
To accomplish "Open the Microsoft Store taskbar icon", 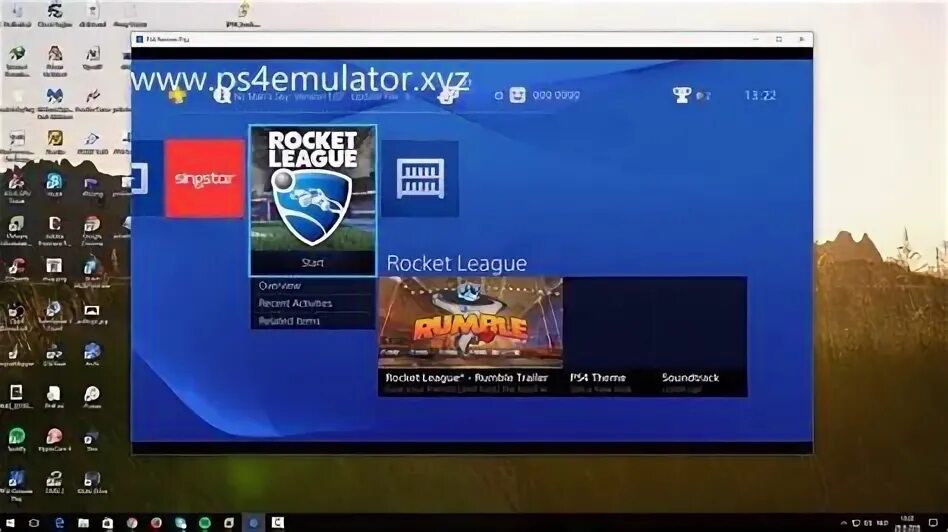I will click(108, 522).
